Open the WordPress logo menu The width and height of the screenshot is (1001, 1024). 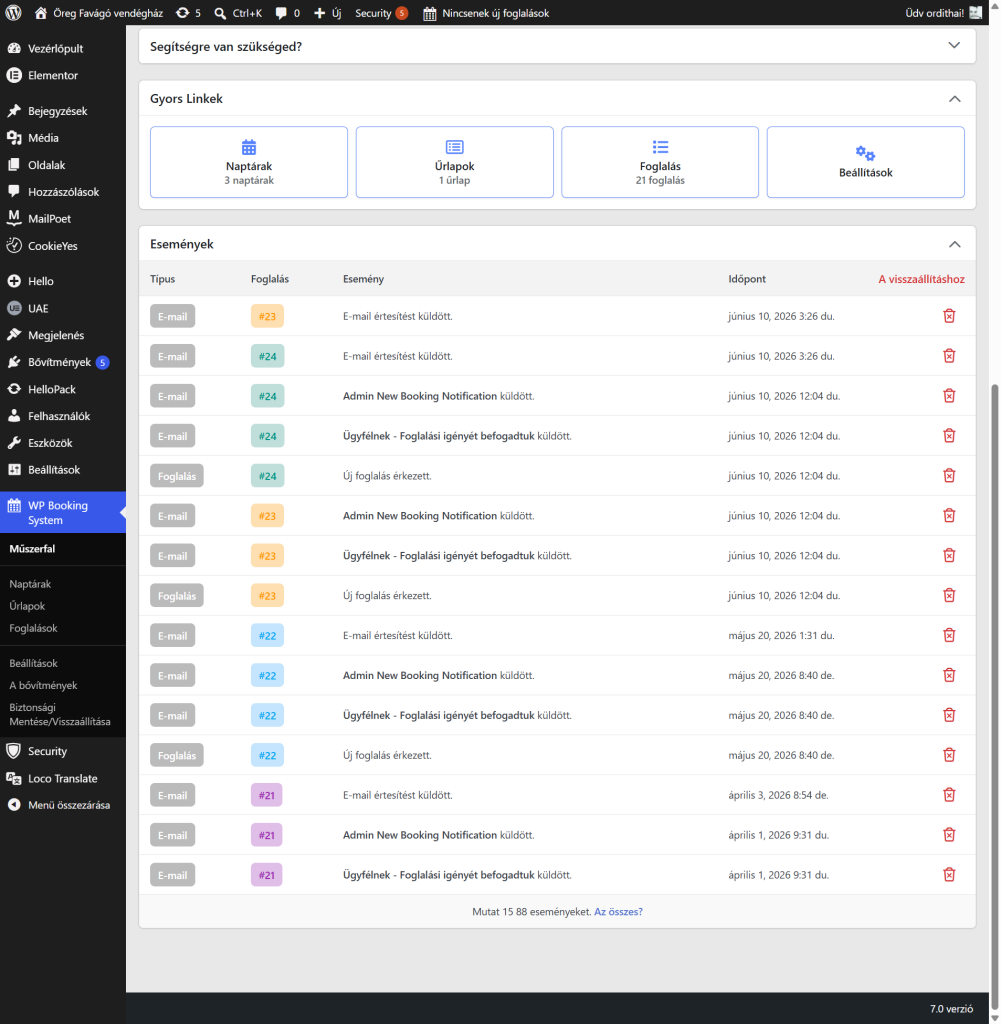tap(13, 13)
